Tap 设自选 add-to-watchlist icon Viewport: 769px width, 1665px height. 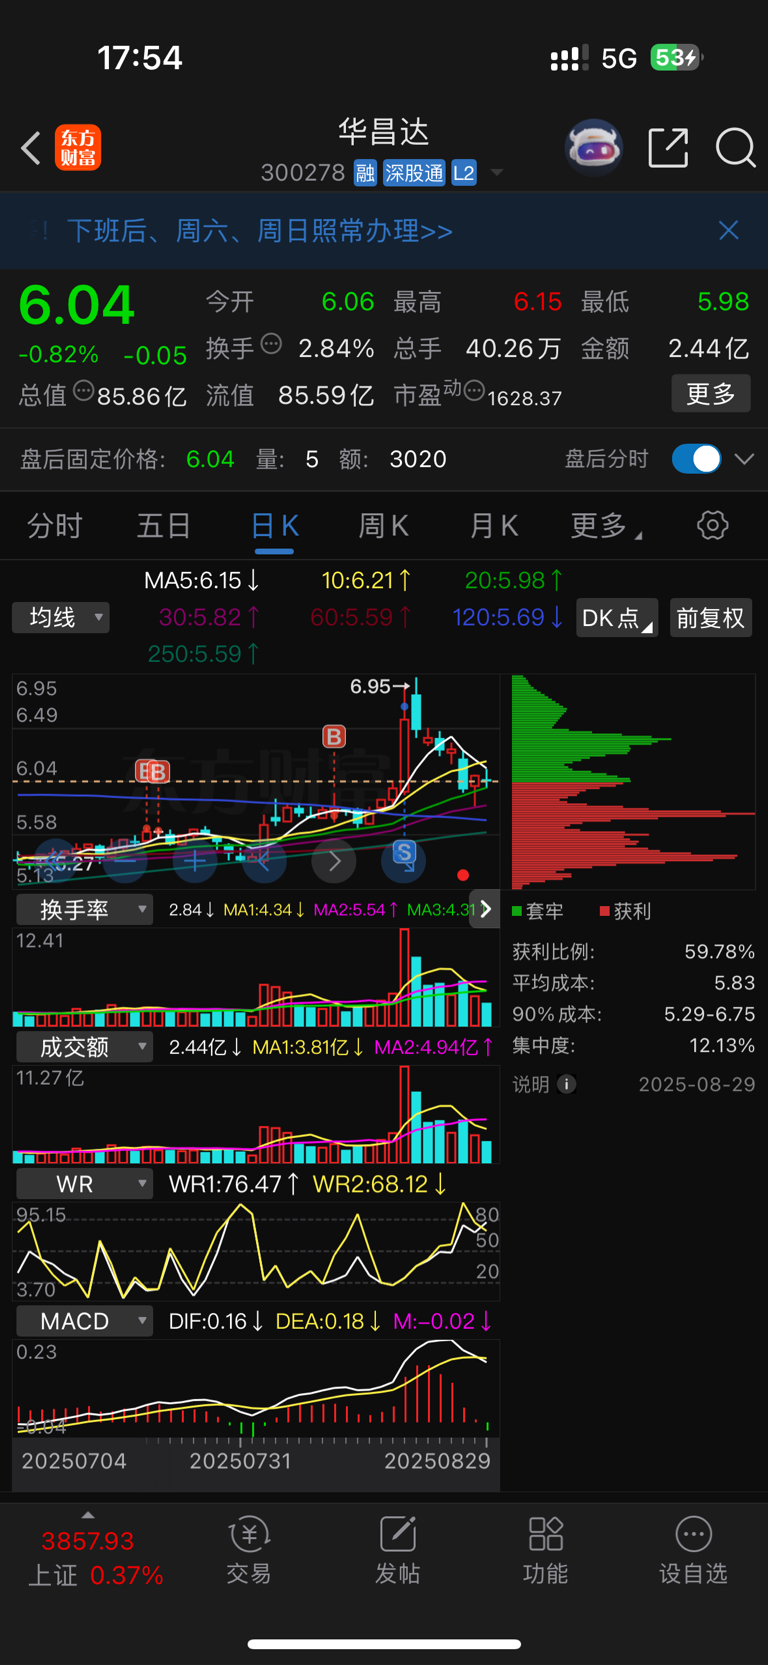click(693, 1551)
